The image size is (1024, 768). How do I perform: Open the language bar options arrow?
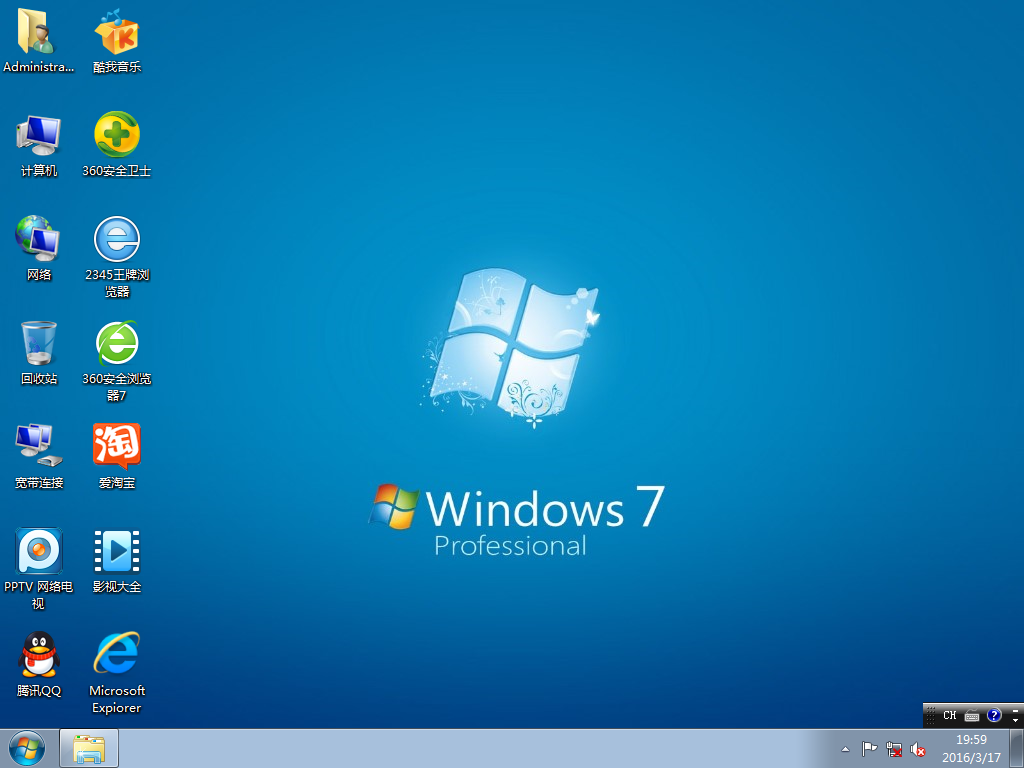pyautogui.click(x=1016, y=720)
